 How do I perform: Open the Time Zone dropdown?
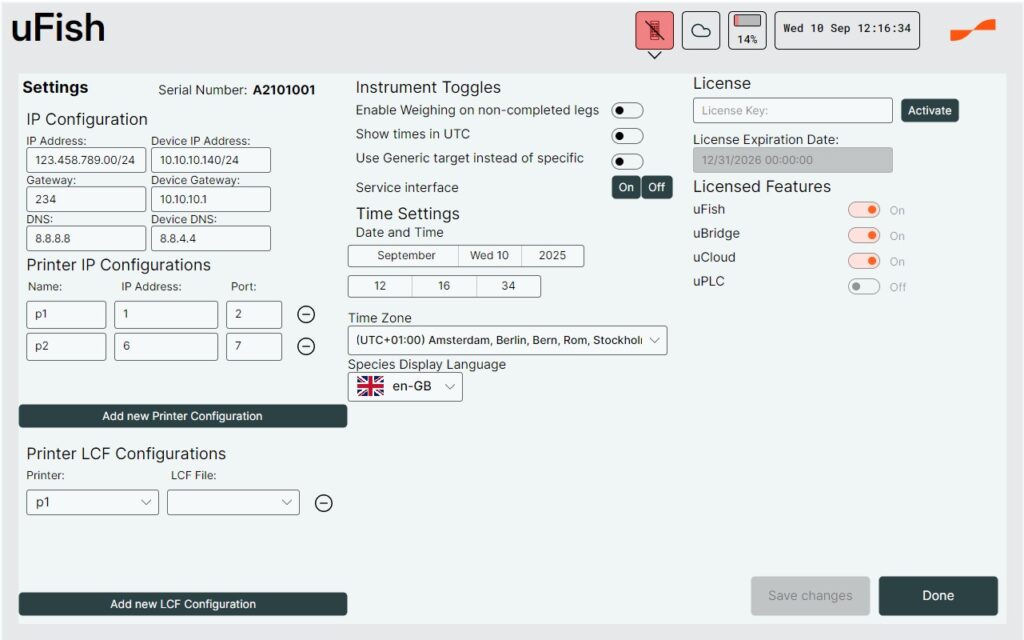coord(507,341)
